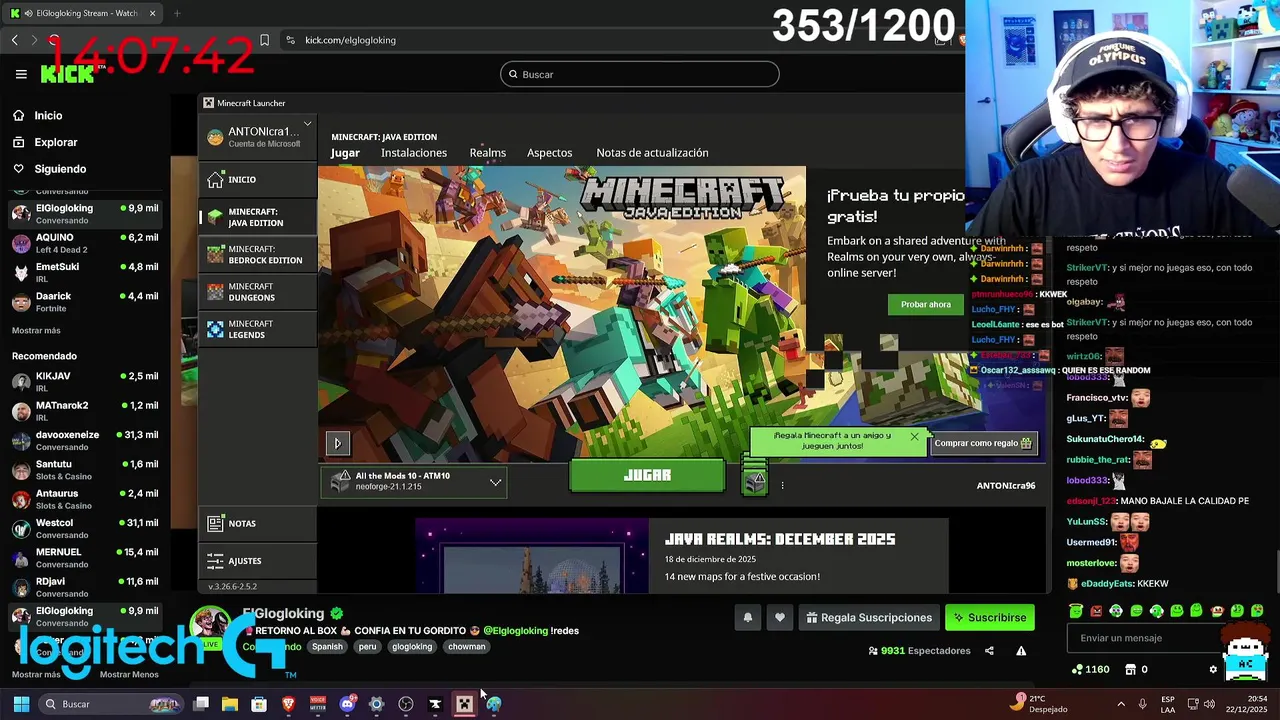1280x720 pixels.
Task: Open MERNUEL recommended channel
Action: click(x=85, y=557)
